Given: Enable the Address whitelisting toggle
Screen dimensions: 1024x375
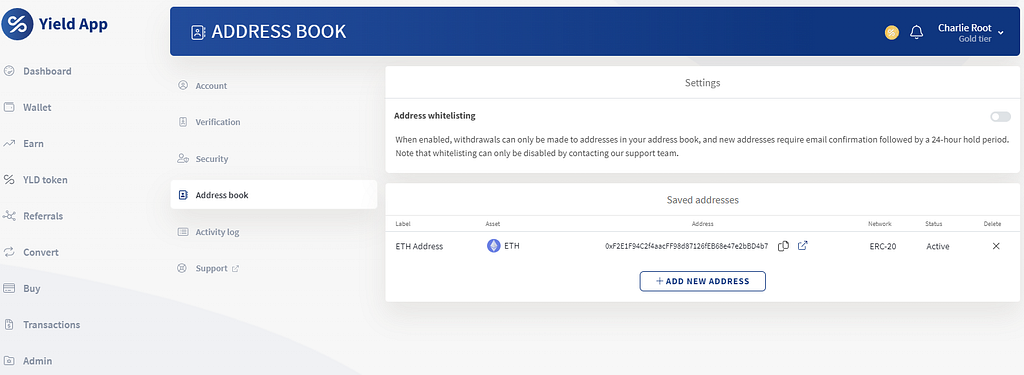Looking at the screenshot, I should point(1000,116).
